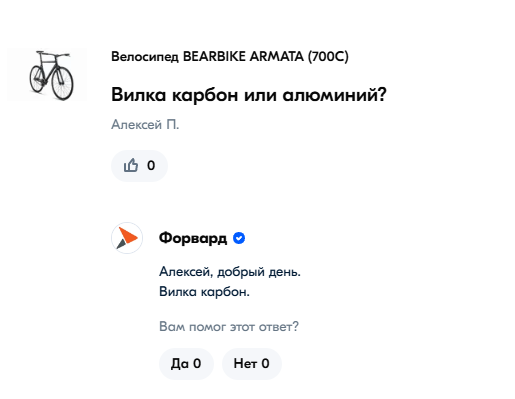The height and width of the screenshot is (399, 515).
Task: Like the question with thumbs-up icon
Action: point(131,165)
